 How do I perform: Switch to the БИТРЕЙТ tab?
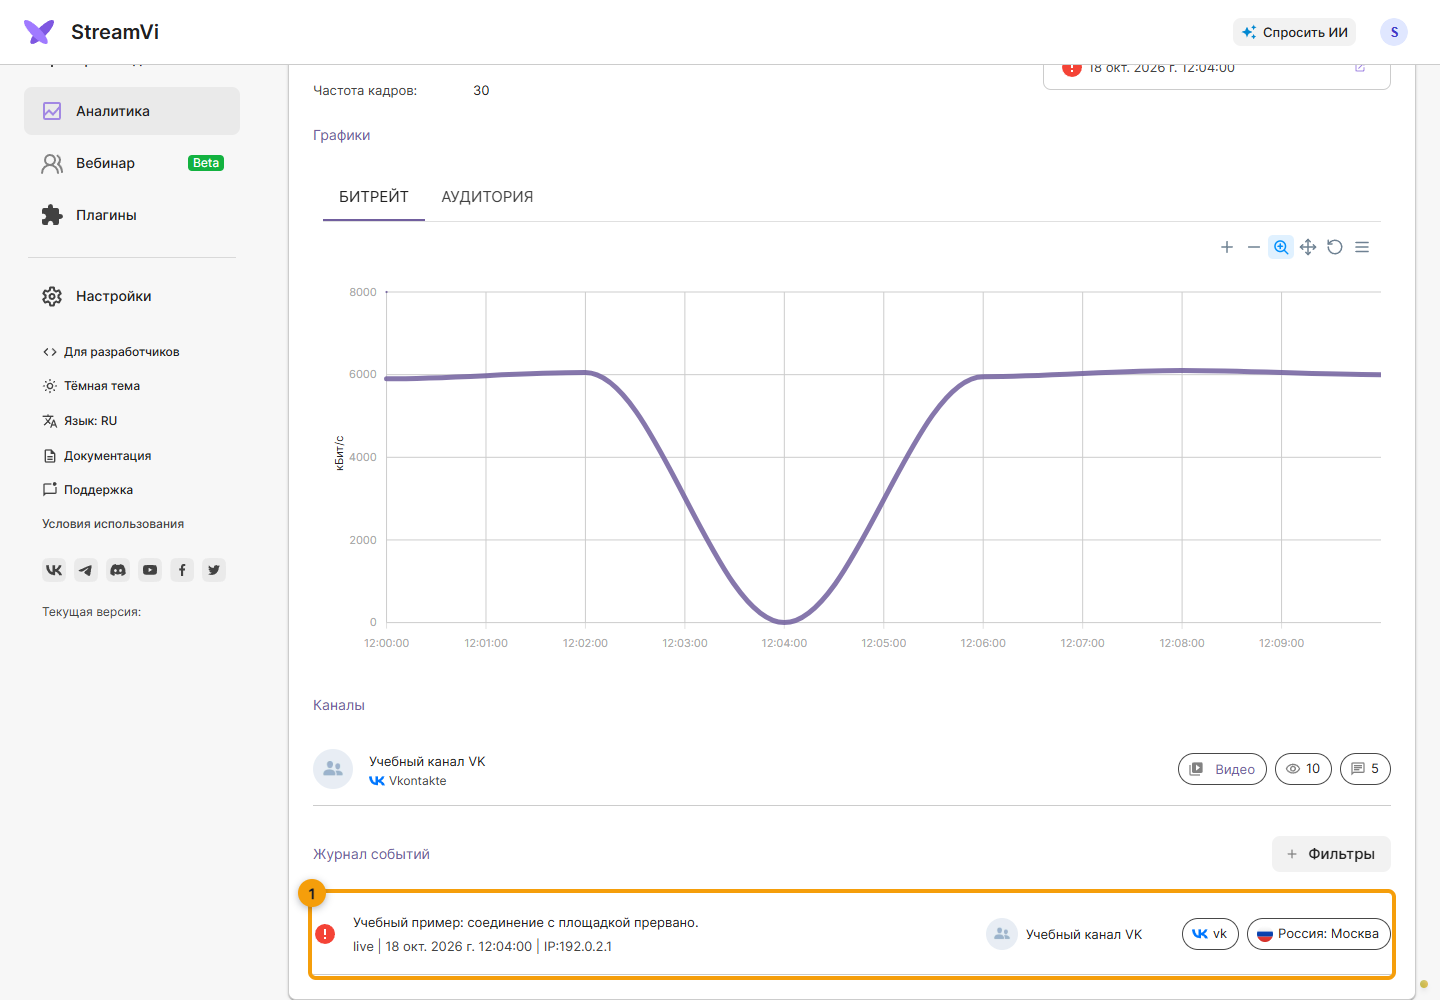(374, 197)
